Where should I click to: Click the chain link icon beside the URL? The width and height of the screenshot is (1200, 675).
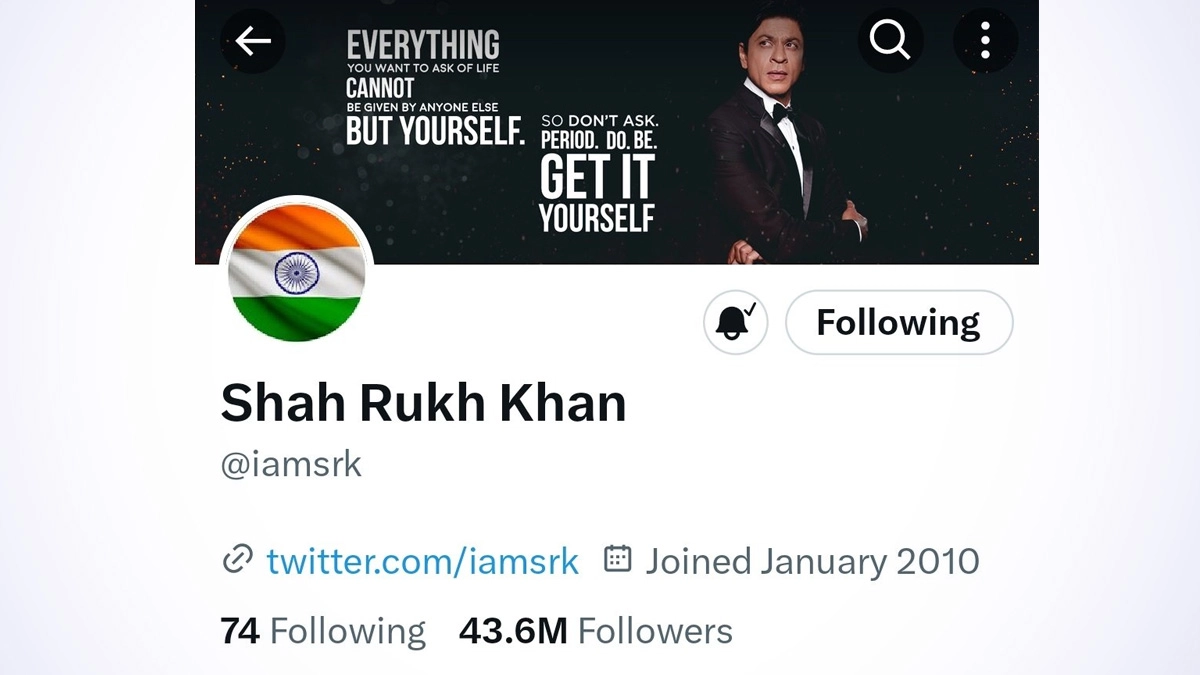pos(237,560)
